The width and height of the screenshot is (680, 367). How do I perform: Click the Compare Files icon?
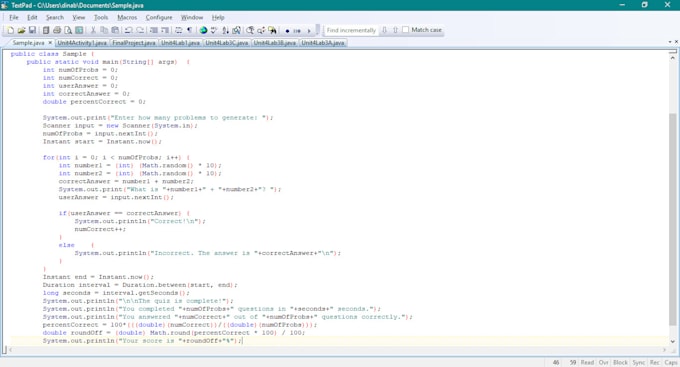pos(236,30)
